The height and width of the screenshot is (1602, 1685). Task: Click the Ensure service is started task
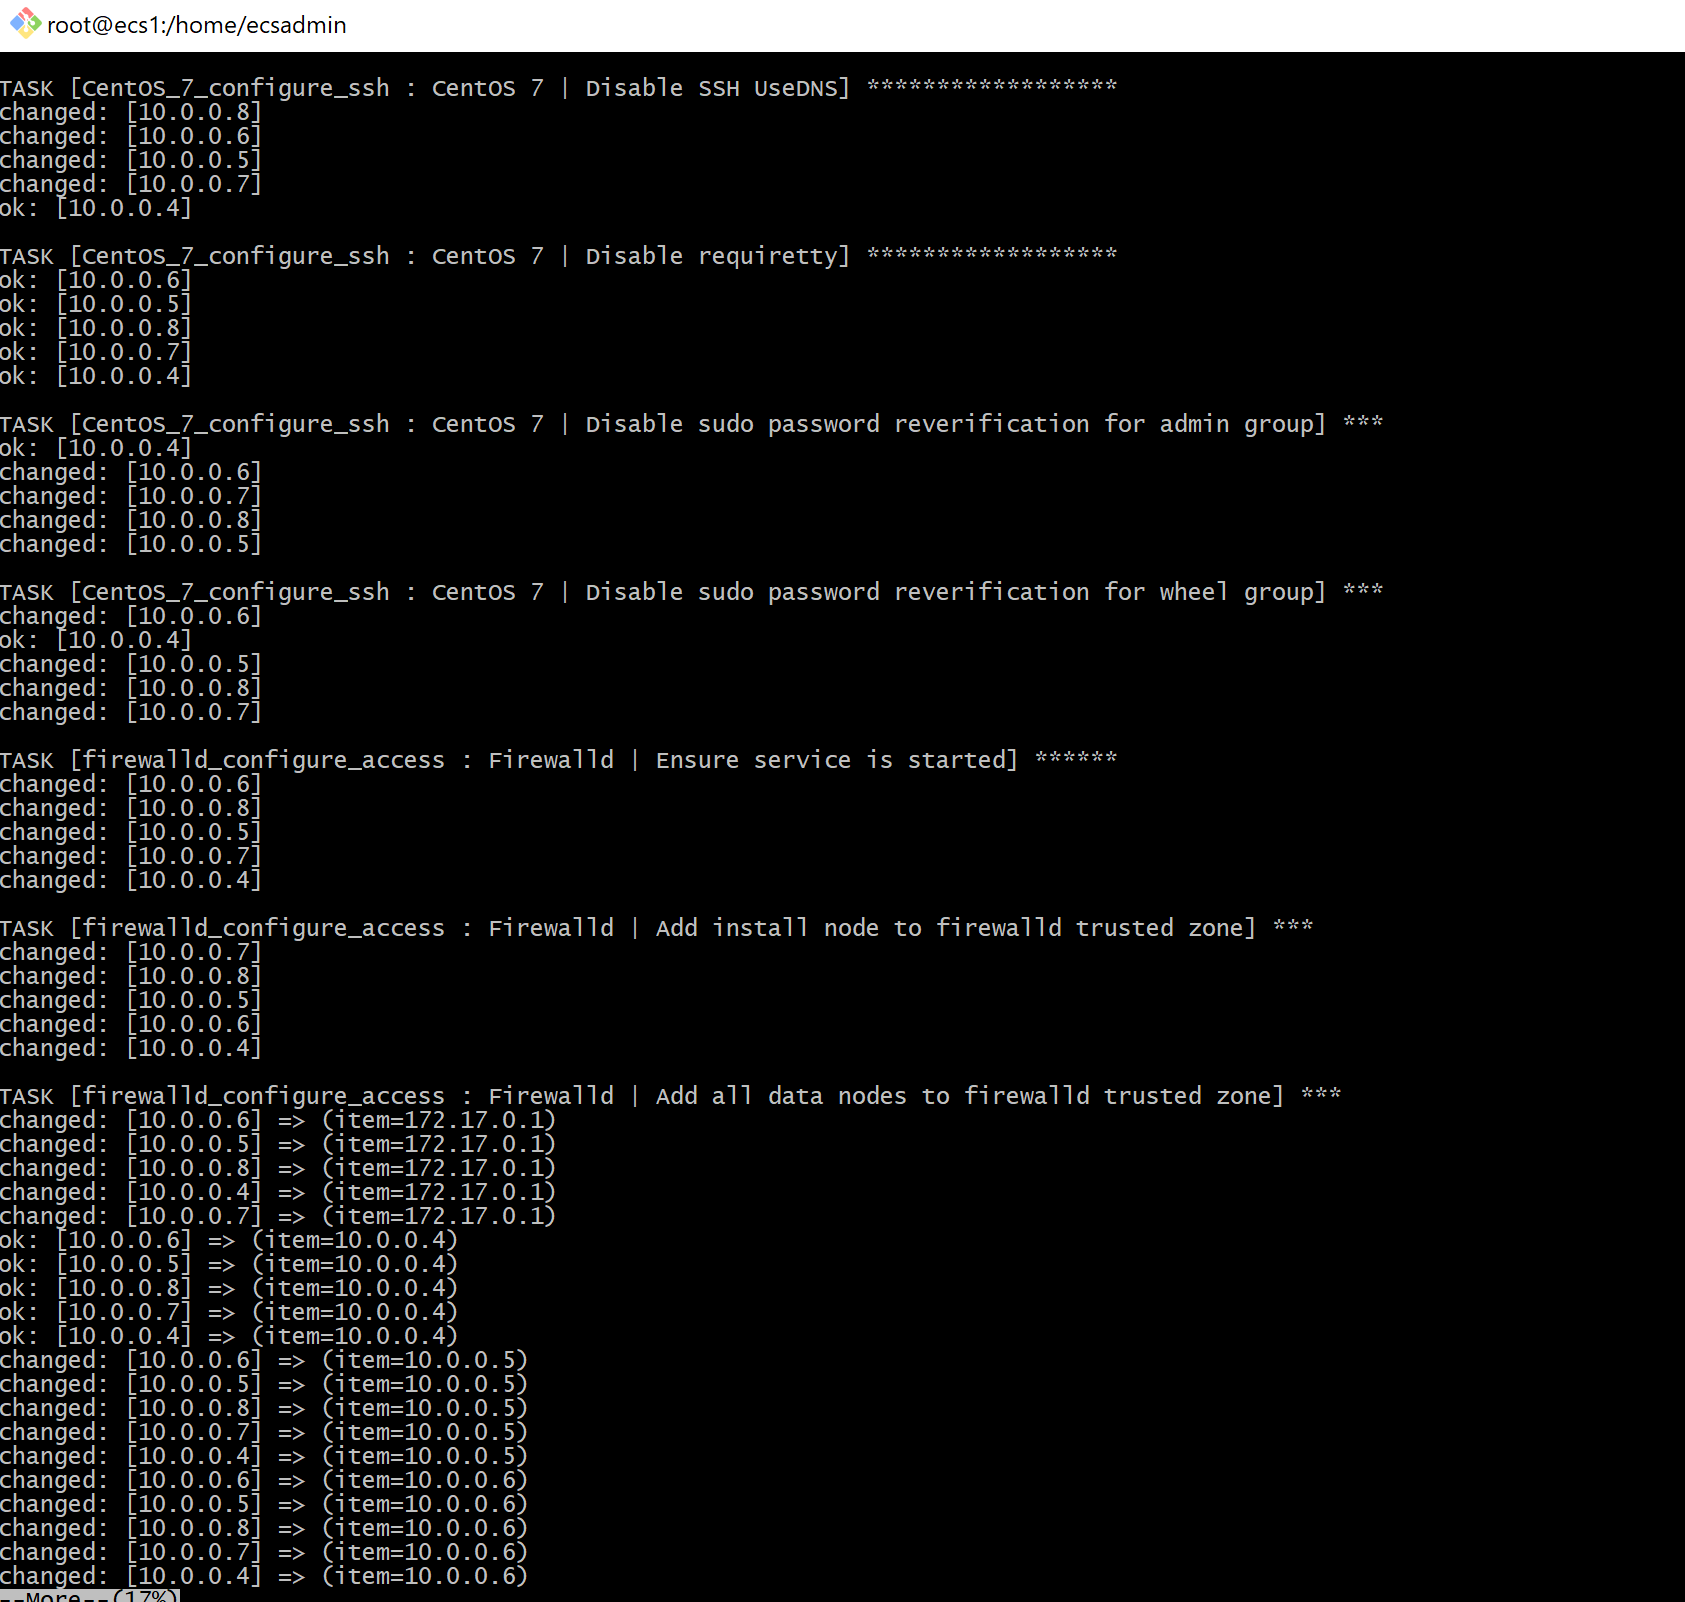558,760
